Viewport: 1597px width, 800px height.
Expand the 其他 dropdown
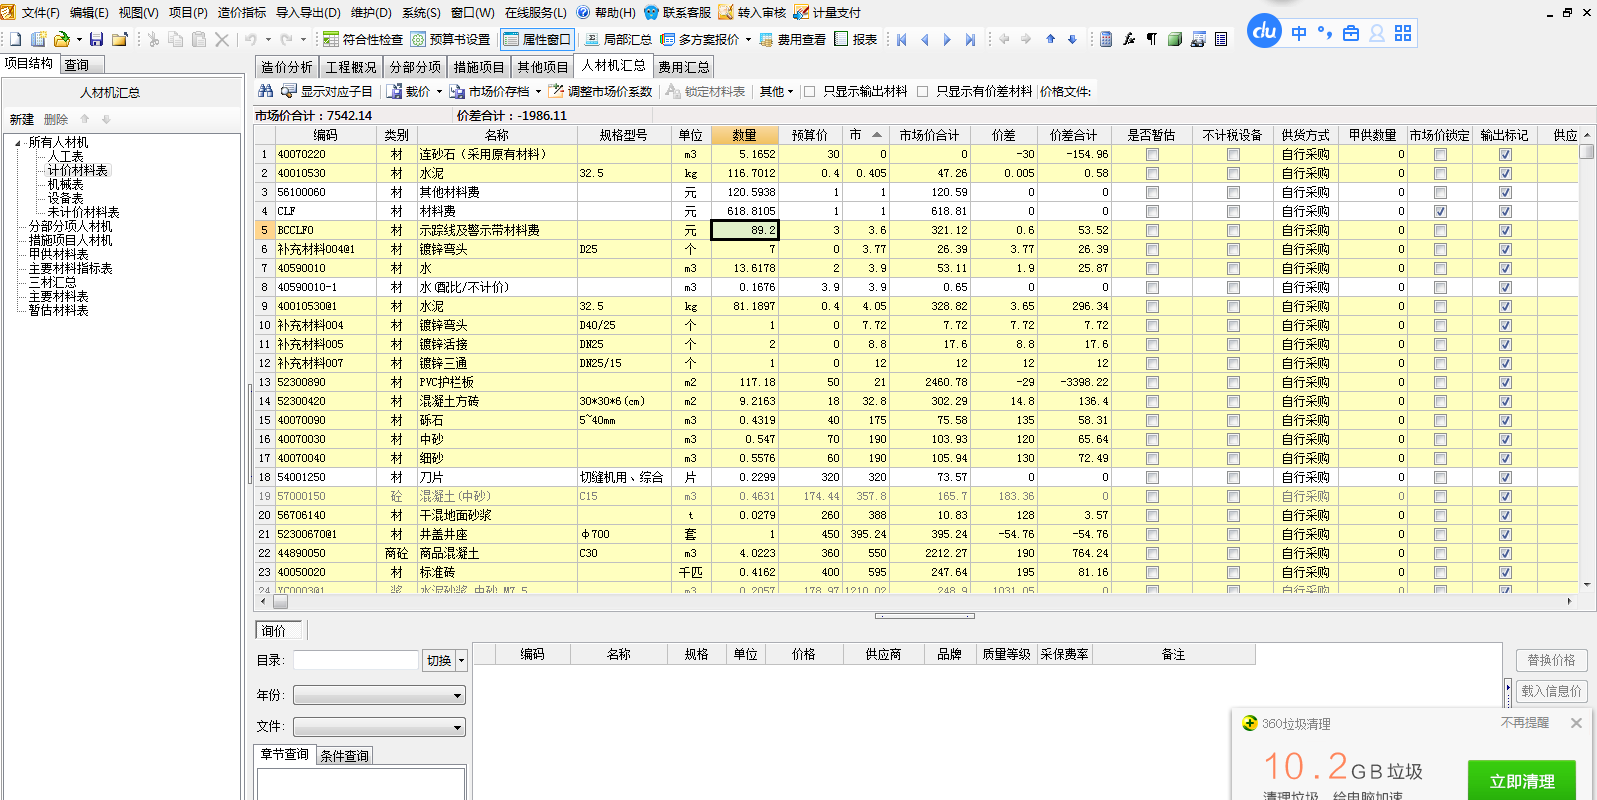click(x=776, y=91)
